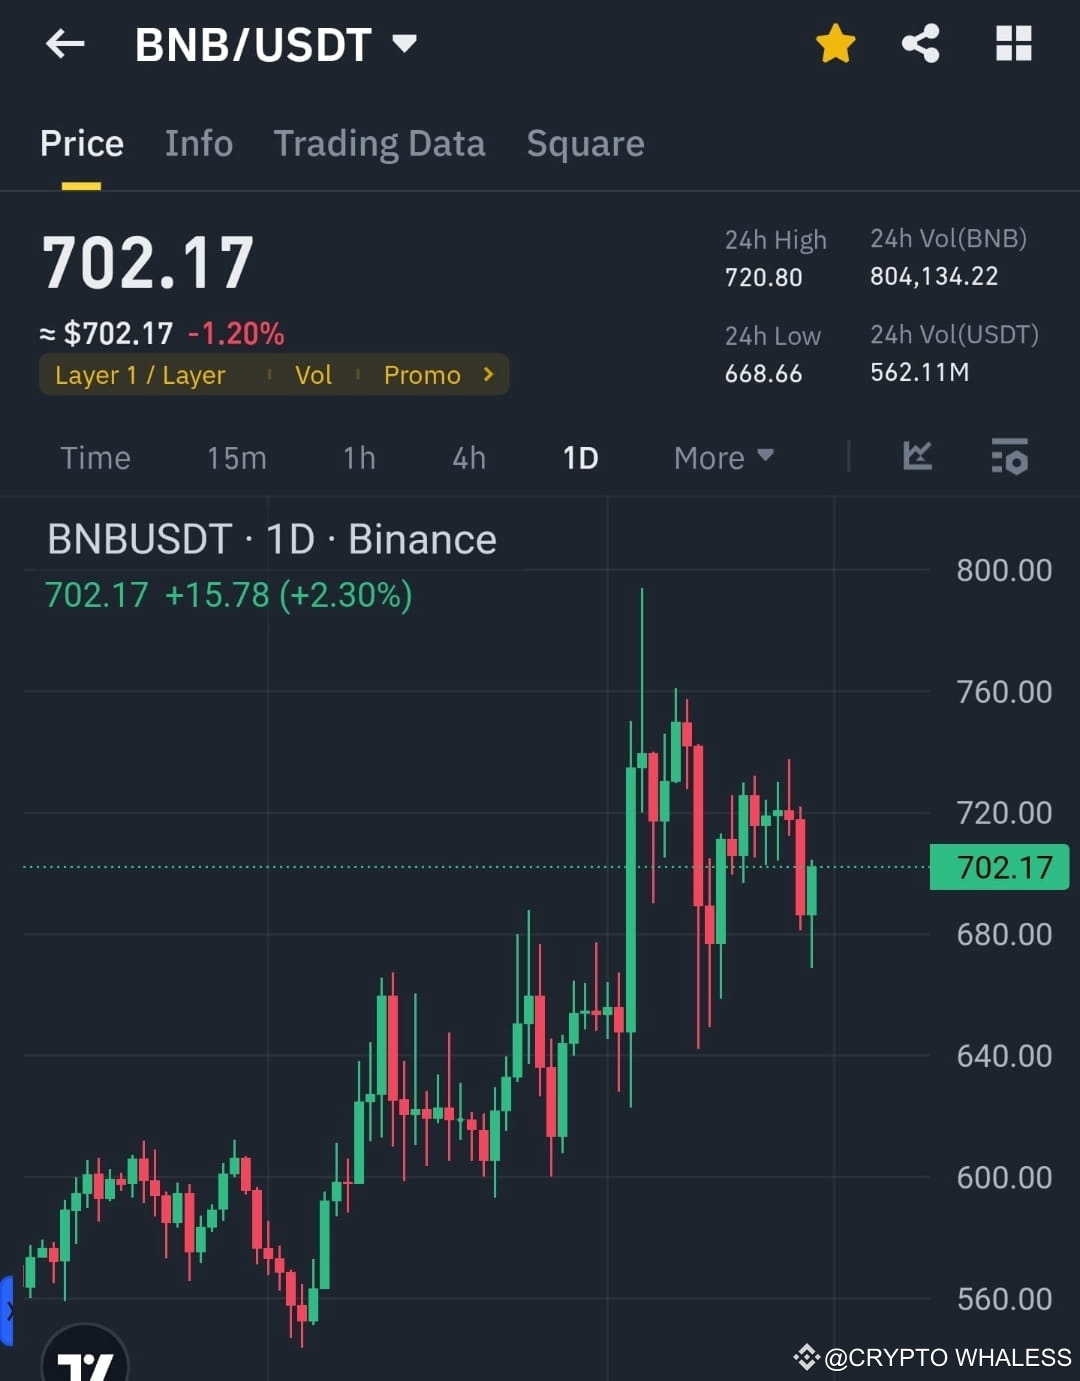Screen dimensions: 1080x1381
Task: Open the indicators settings icon
Action: click(1010, 457)
